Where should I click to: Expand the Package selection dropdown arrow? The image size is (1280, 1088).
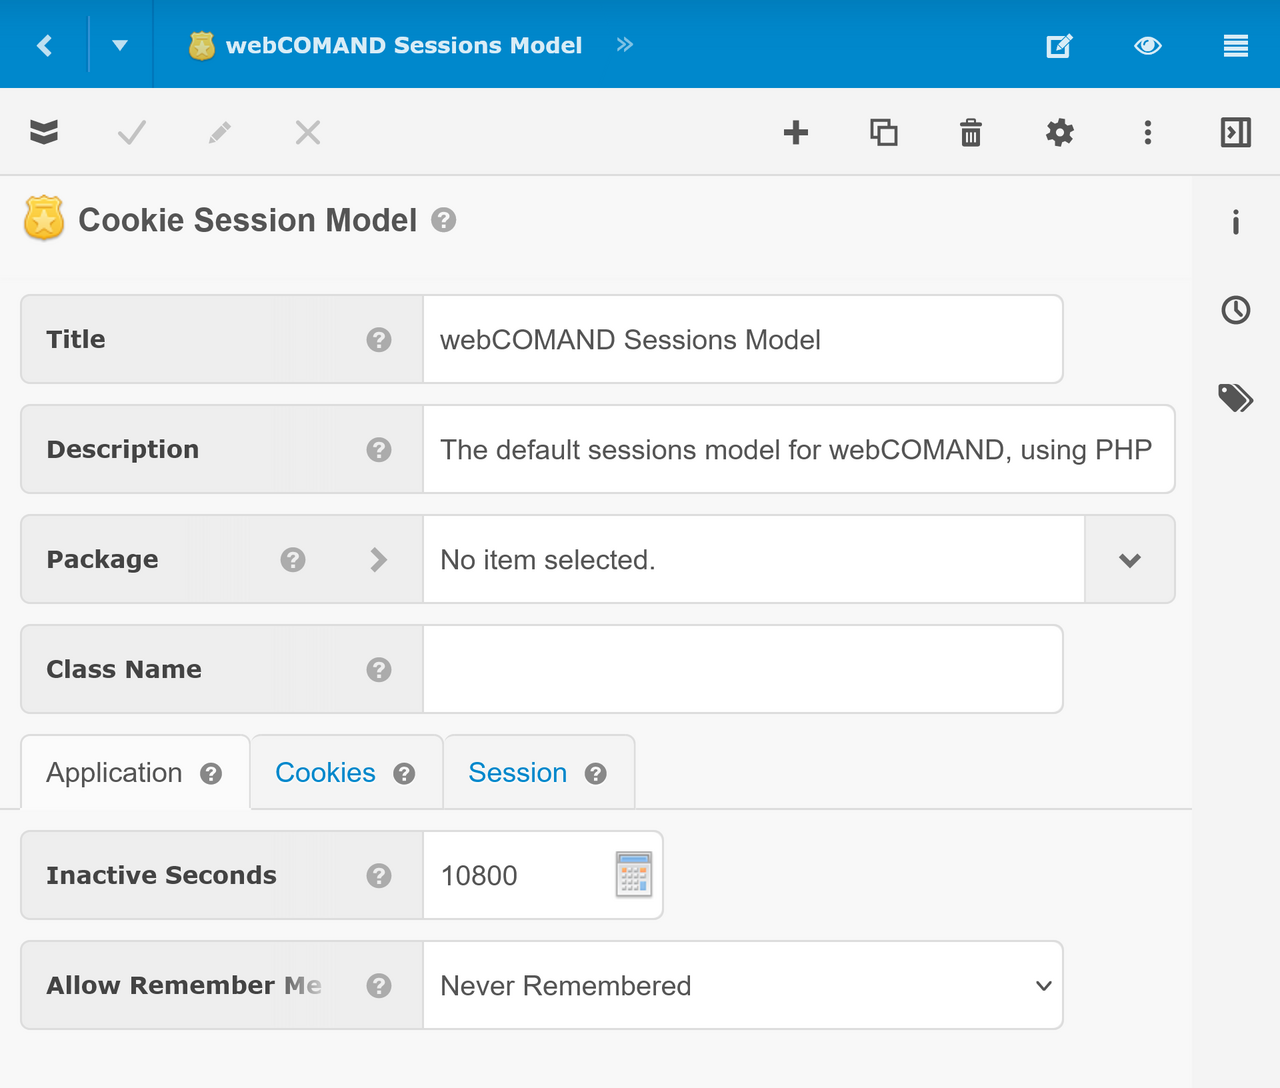pos(1129,560)
